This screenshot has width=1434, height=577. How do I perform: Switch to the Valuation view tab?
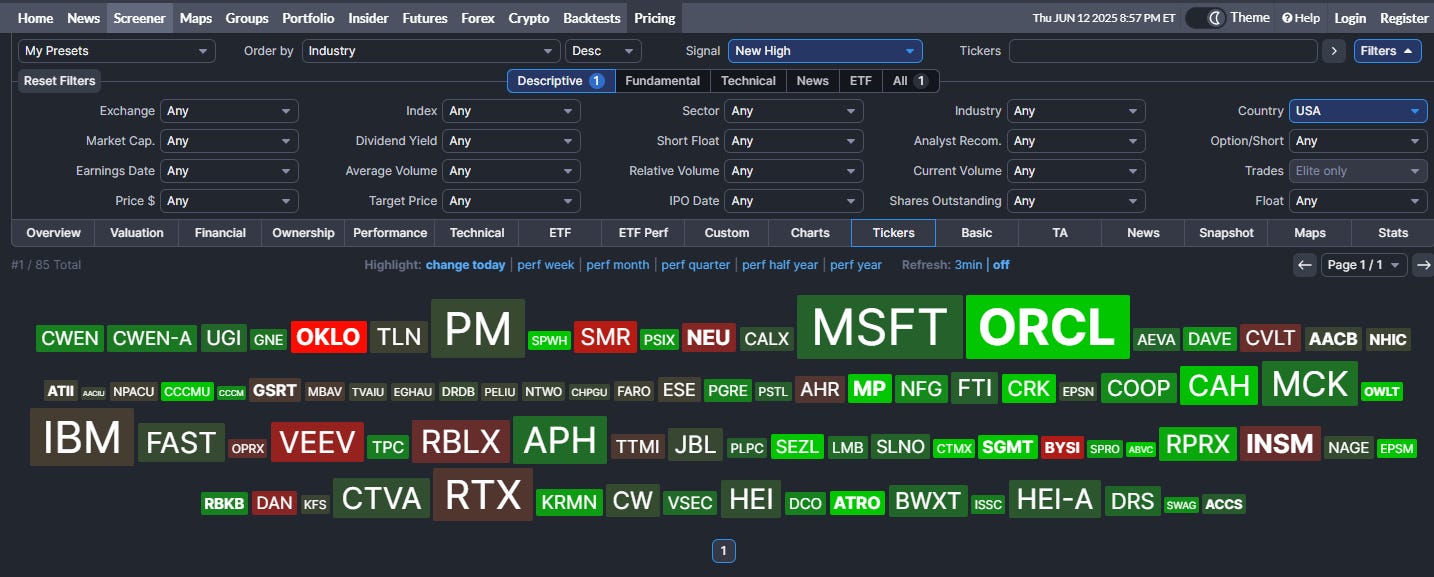(137, 233)
